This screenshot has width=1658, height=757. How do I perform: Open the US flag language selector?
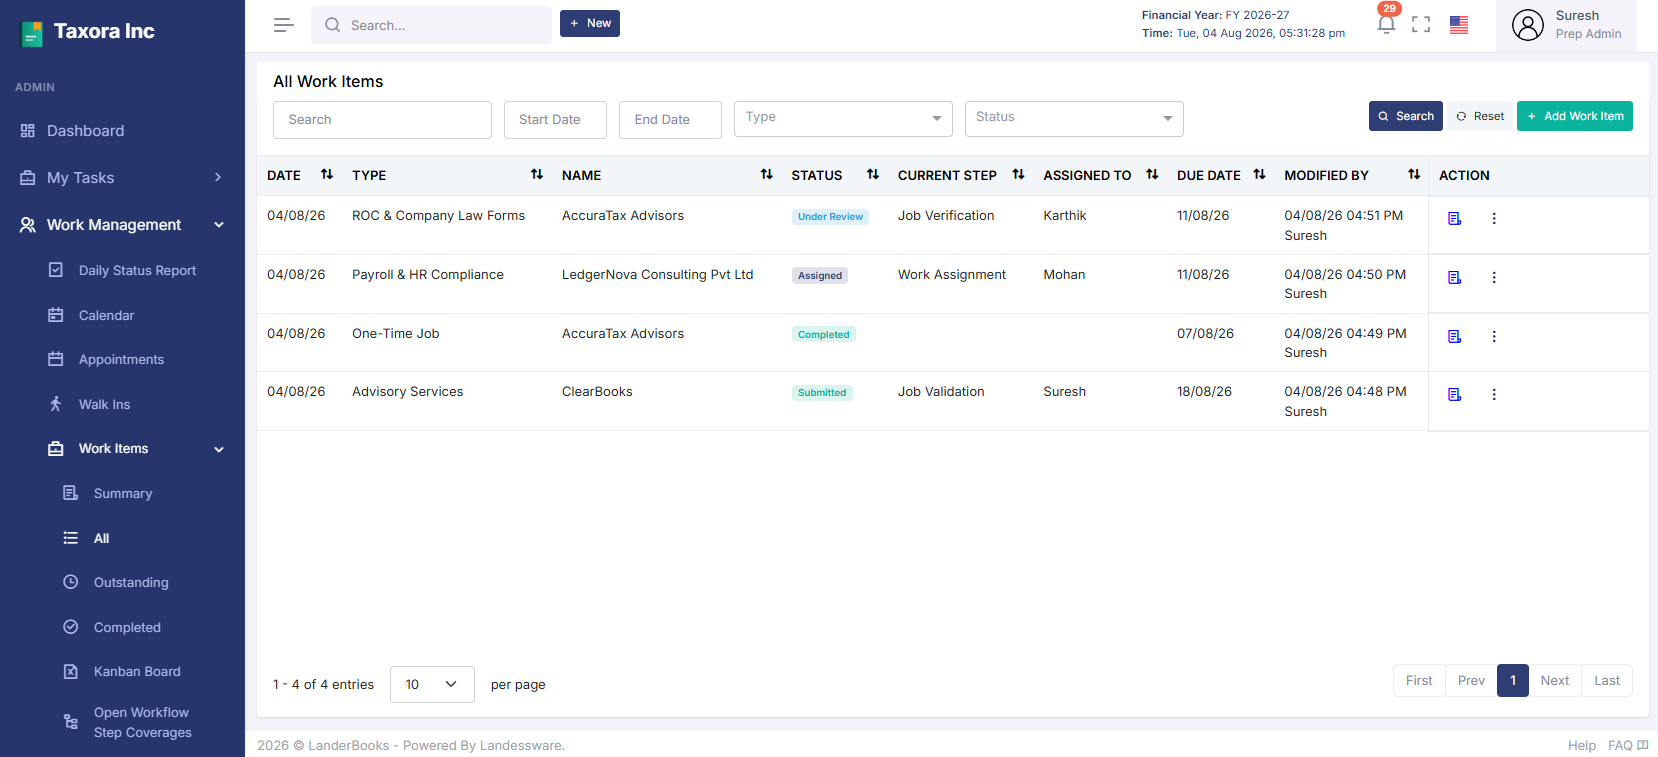coord(1459,25)
